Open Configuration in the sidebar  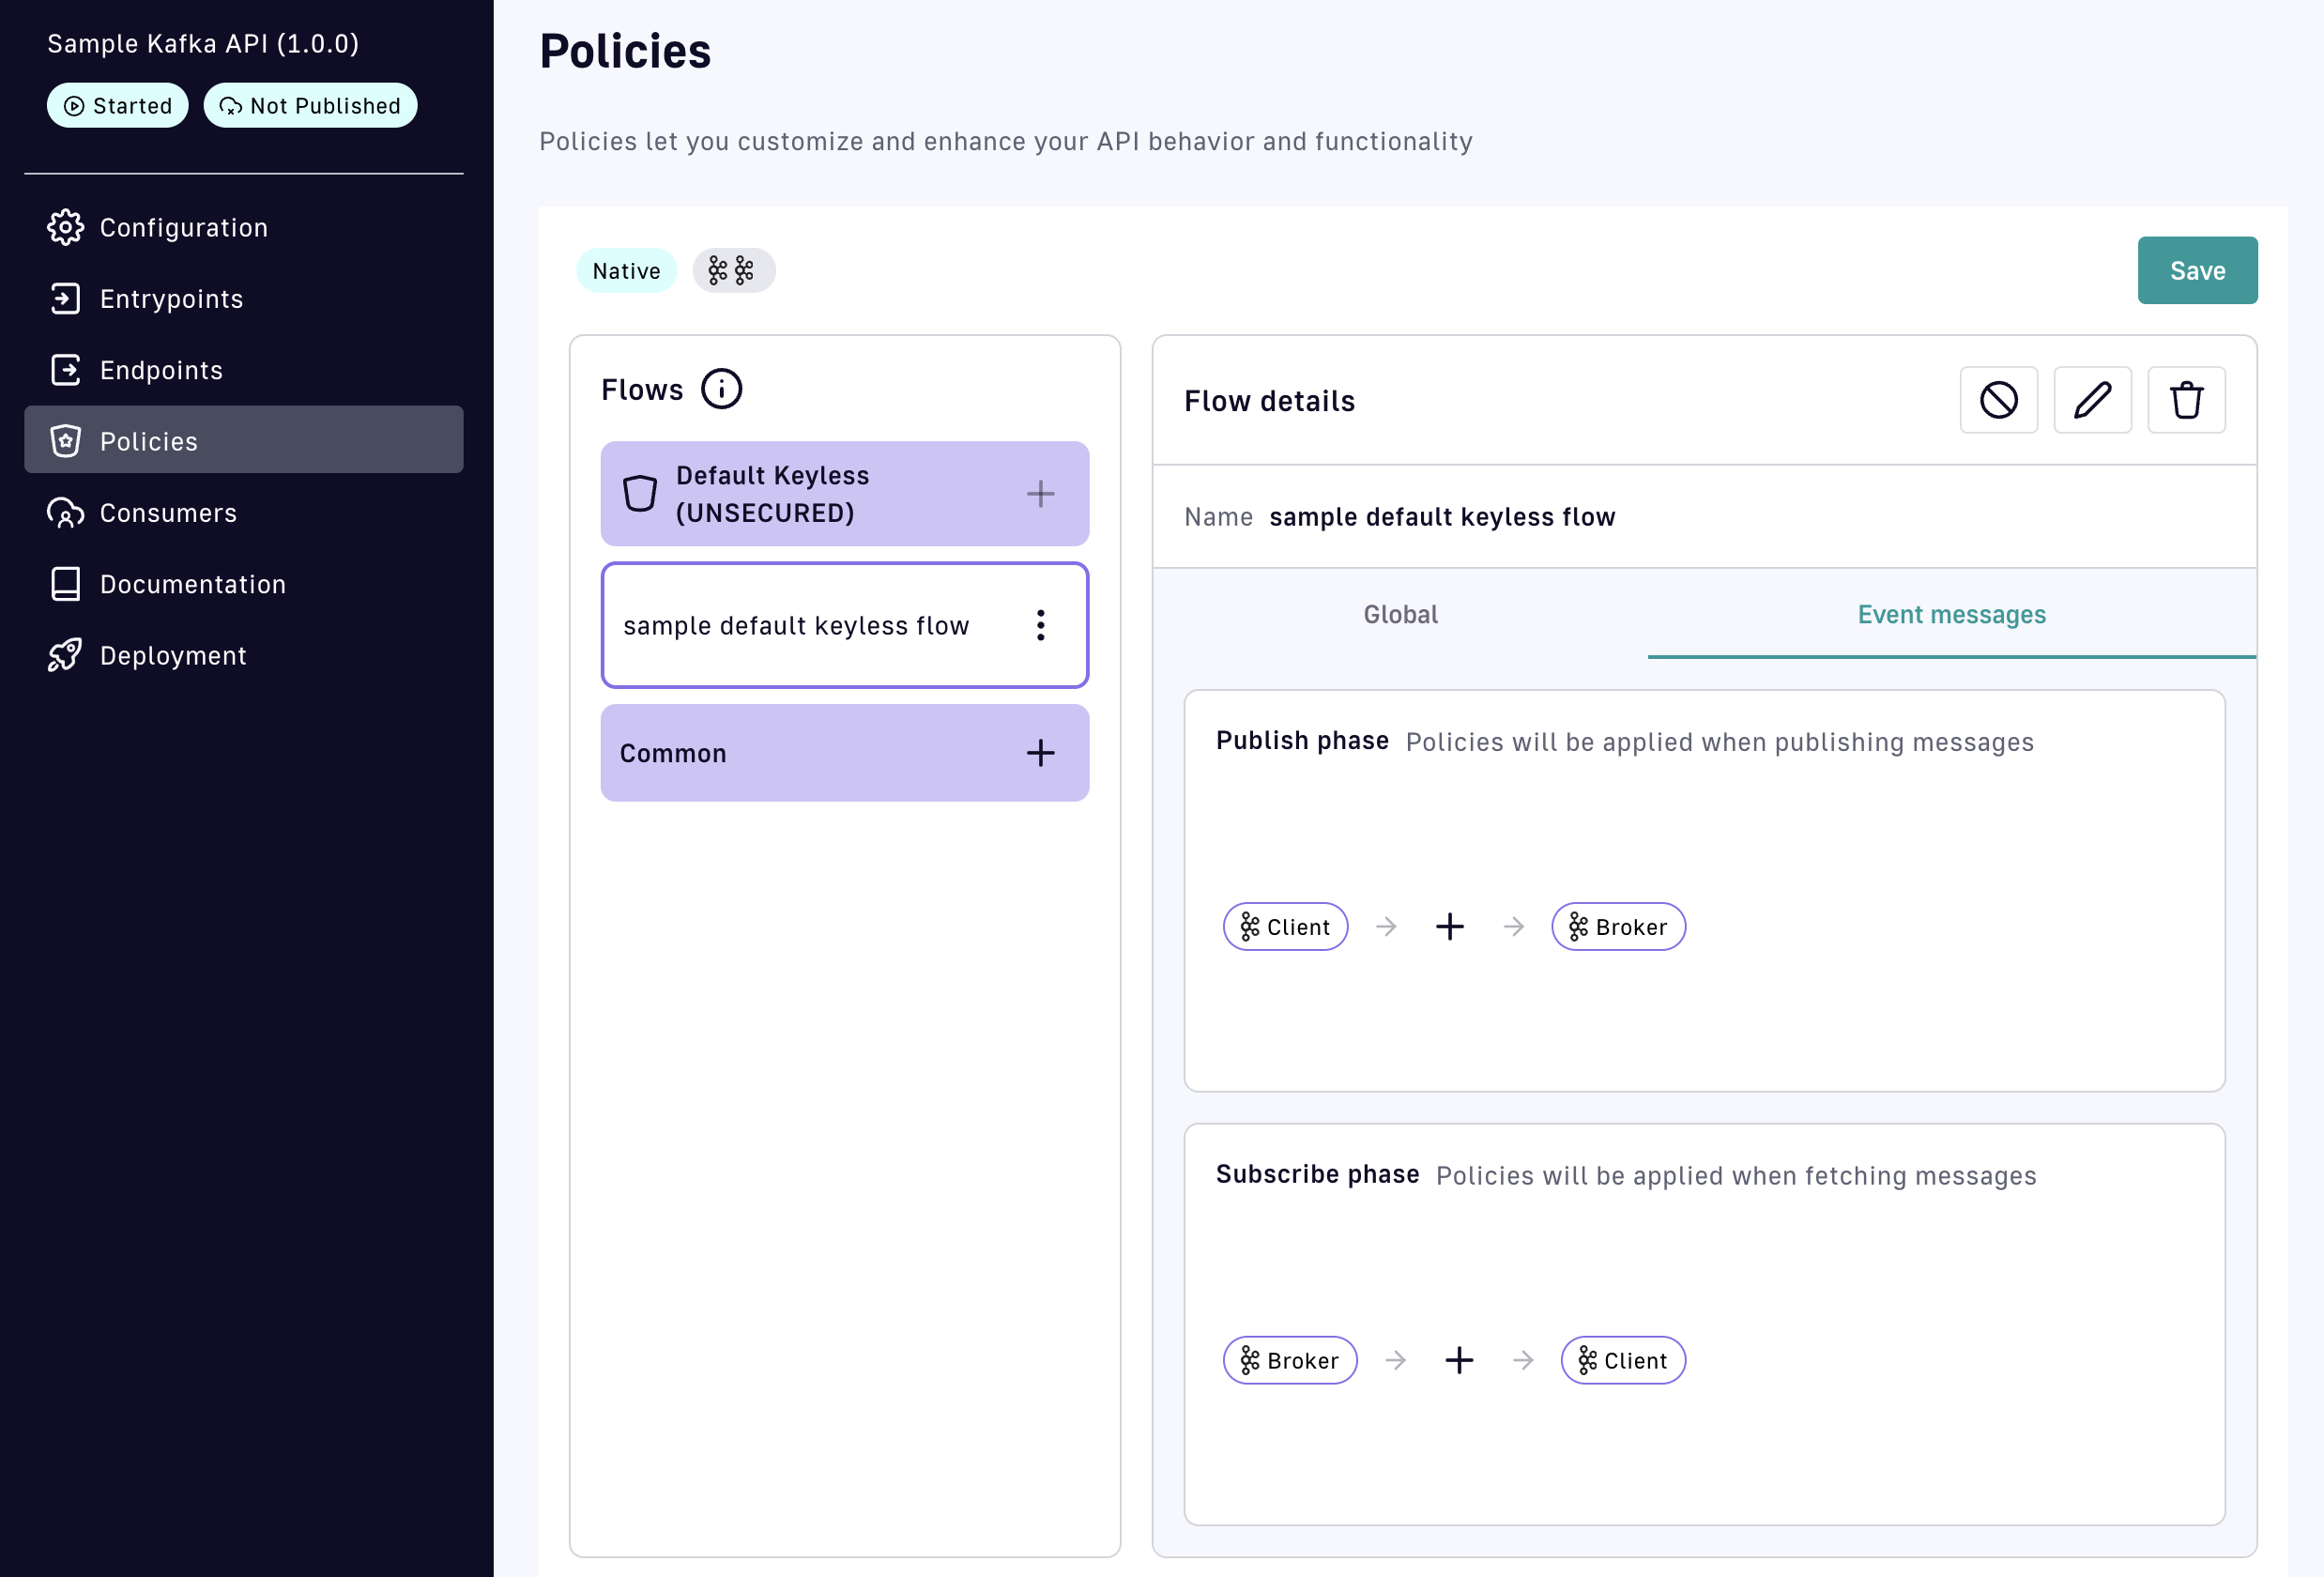183,228
